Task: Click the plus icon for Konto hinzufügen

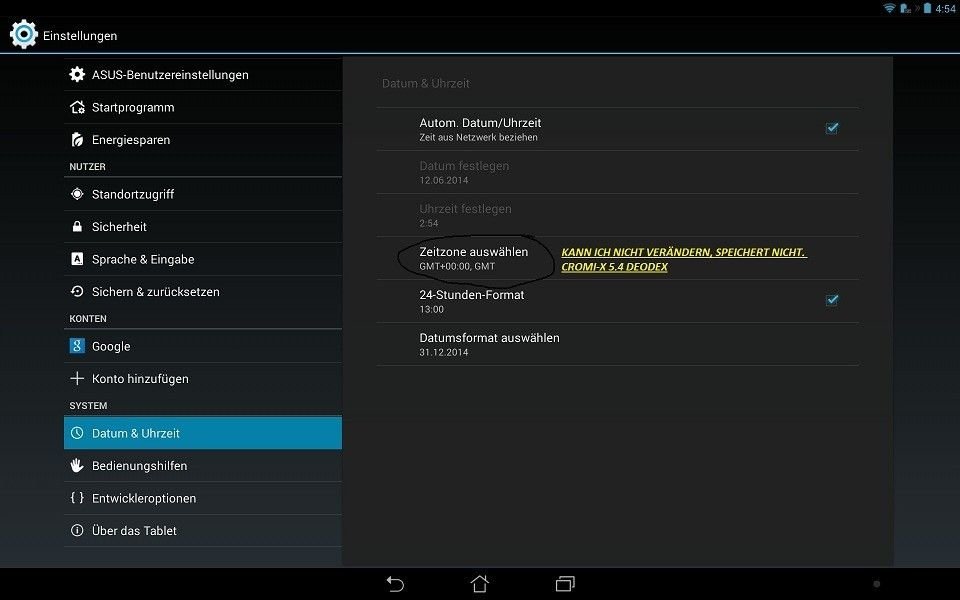Action: [77, 378]
